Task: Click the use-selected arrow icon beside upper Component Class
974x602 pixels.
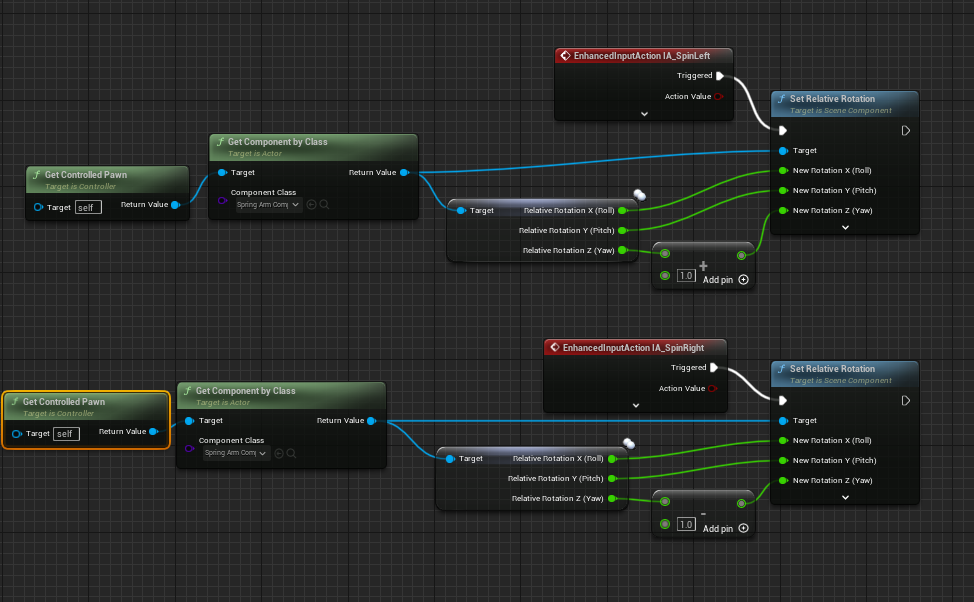Action: pyautogui.click(x=311, y=205)
